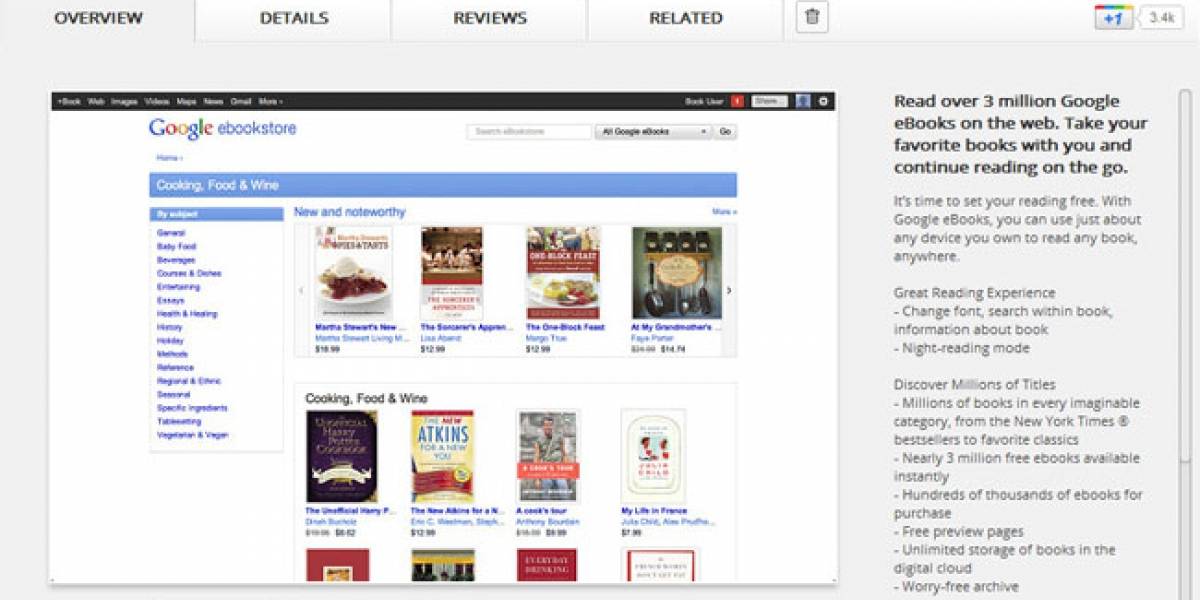The image size is (1200, 600).
Task: Click author link Margo True
Action: point(544,338)
